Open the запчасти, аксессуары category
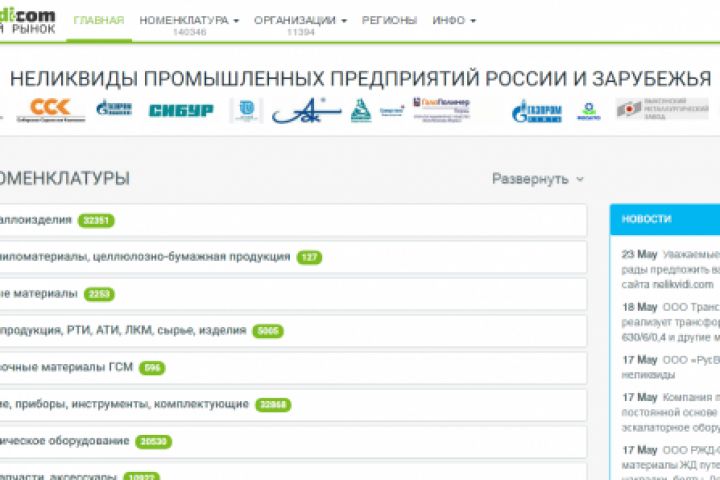Screen dimensions: 720x480 coord(293,471)
